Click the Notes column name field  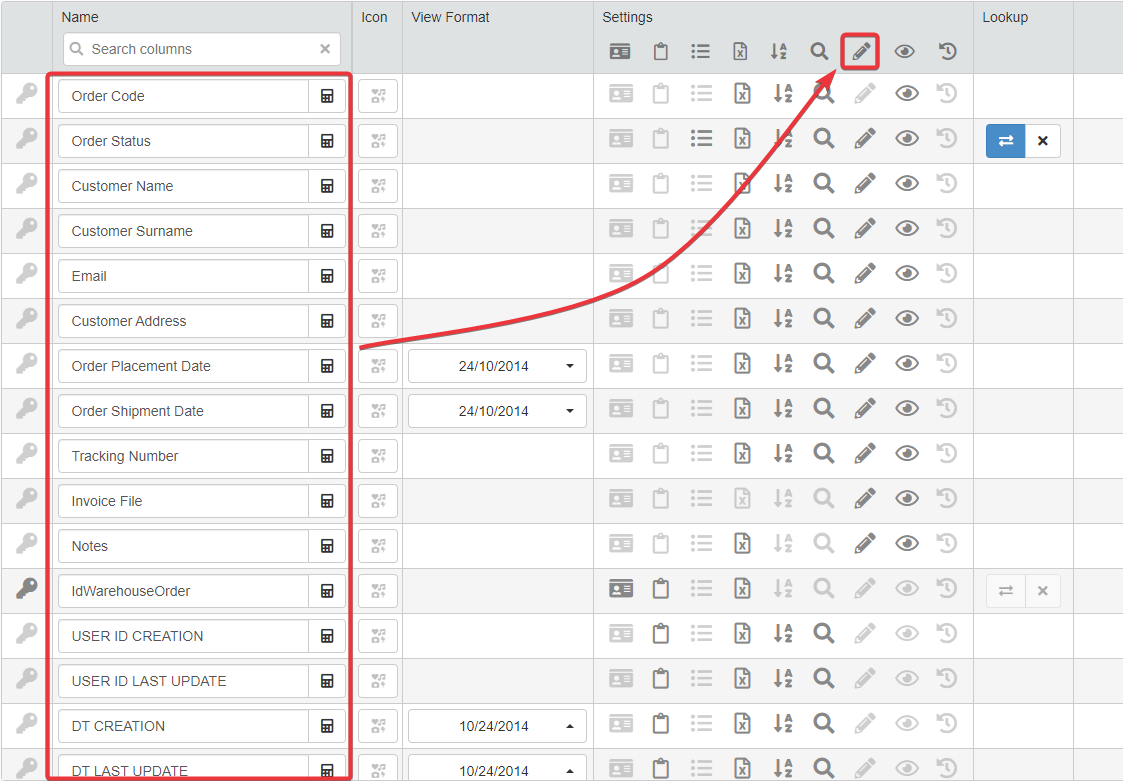point(184,546)
